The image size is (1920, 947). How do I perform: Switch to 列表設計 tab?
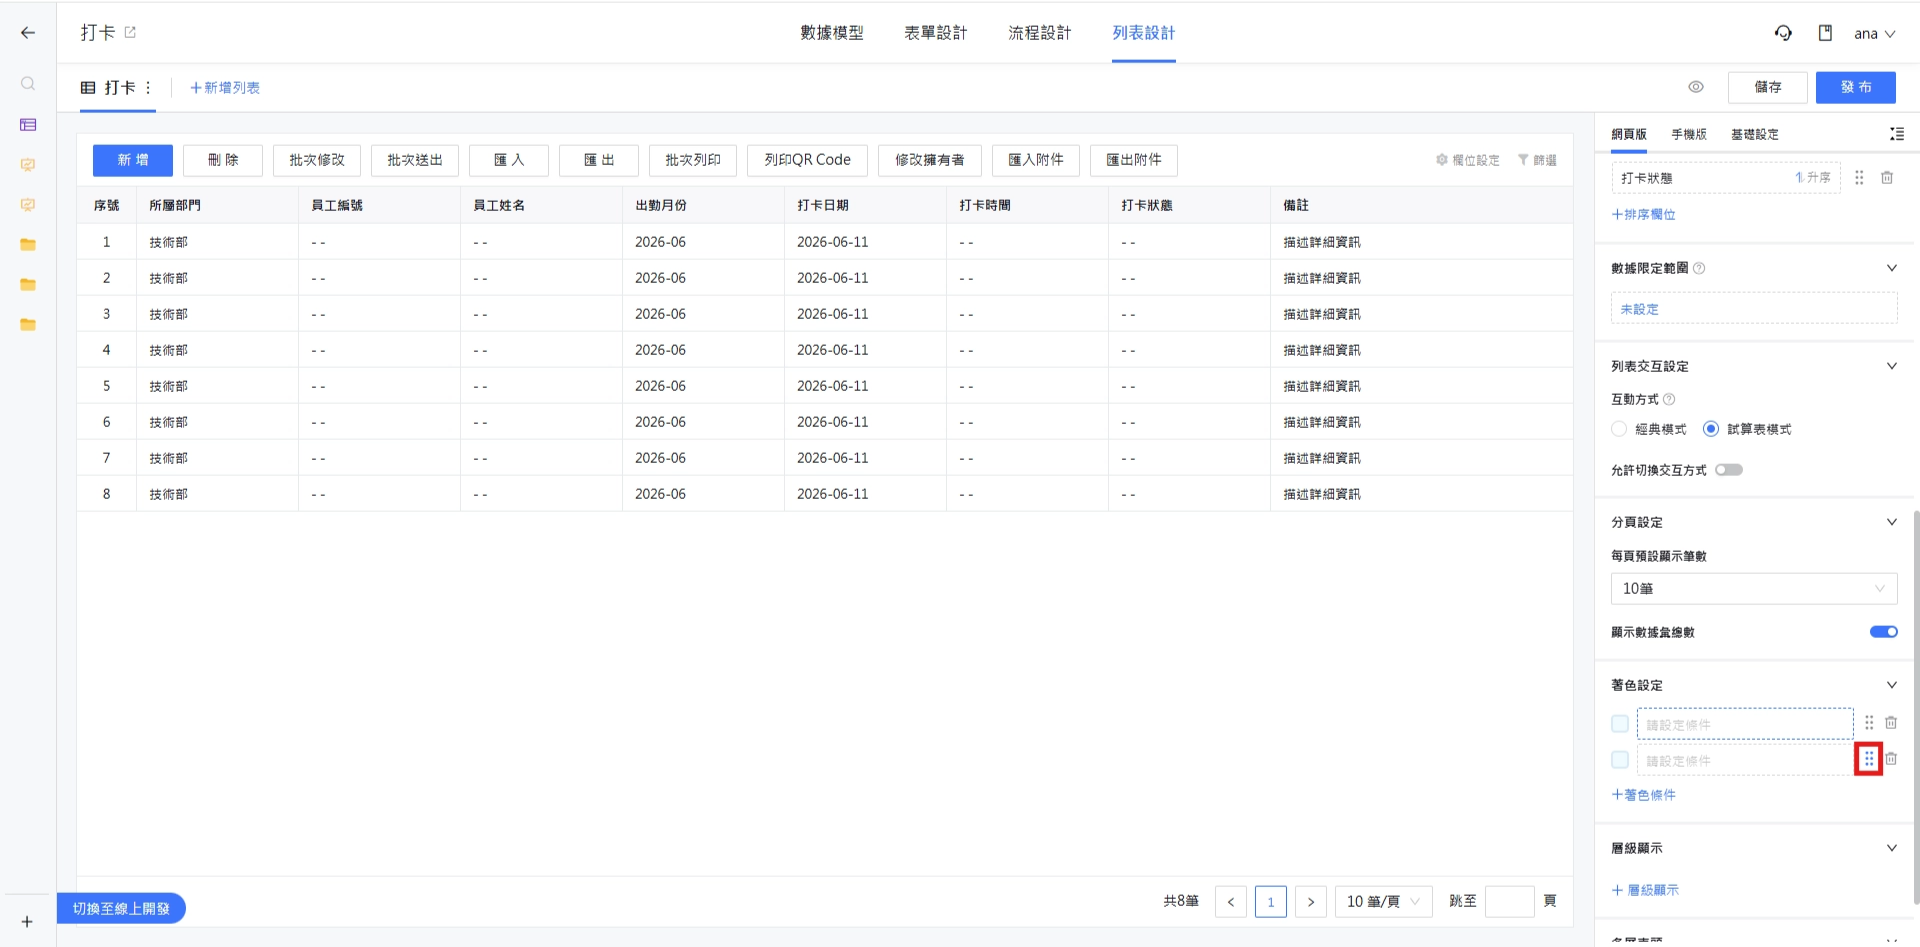tap(1144, 33)
